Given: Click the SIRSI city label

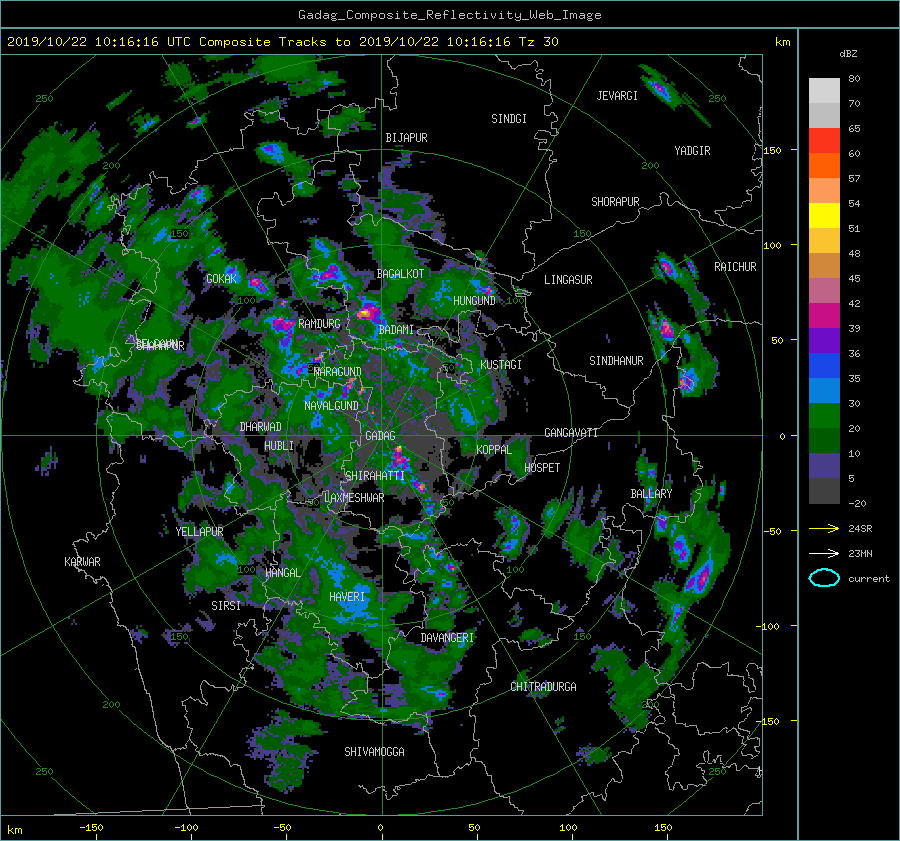Looking at the screenshot, I should click(226, 605).
